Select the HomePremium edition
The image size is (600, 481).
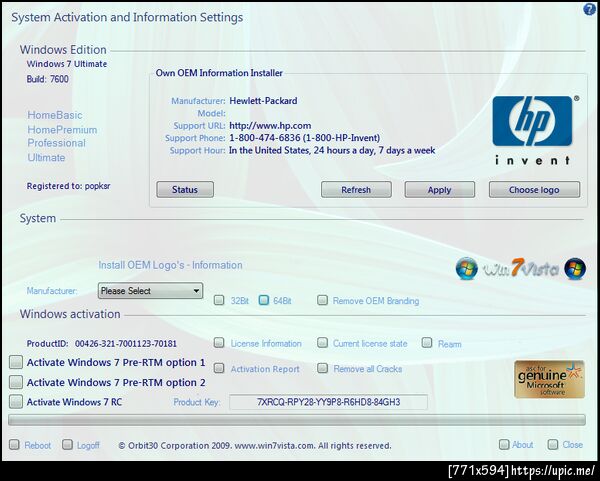click(62, 130)
